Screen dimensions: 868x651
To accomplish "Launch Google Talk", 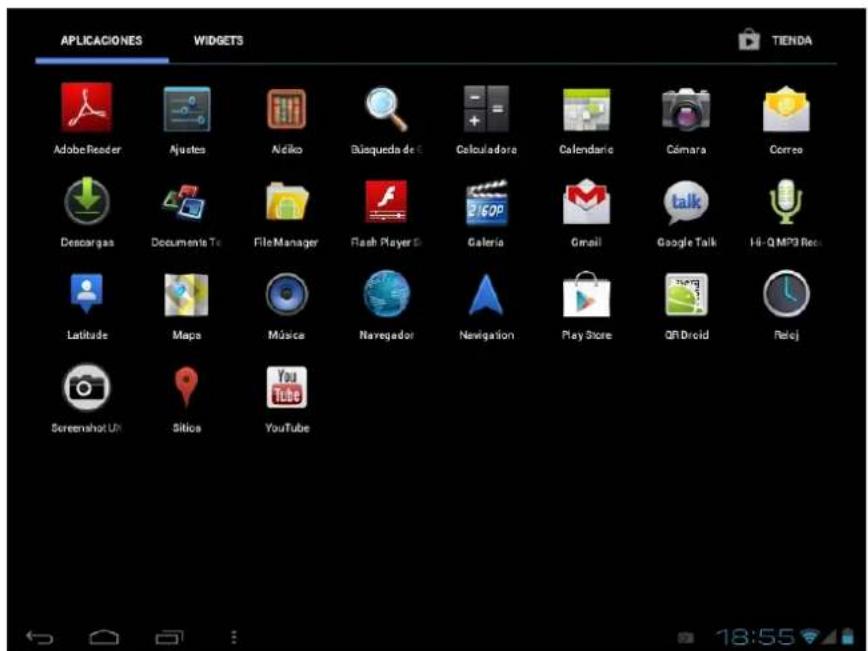I will (689, 203).
